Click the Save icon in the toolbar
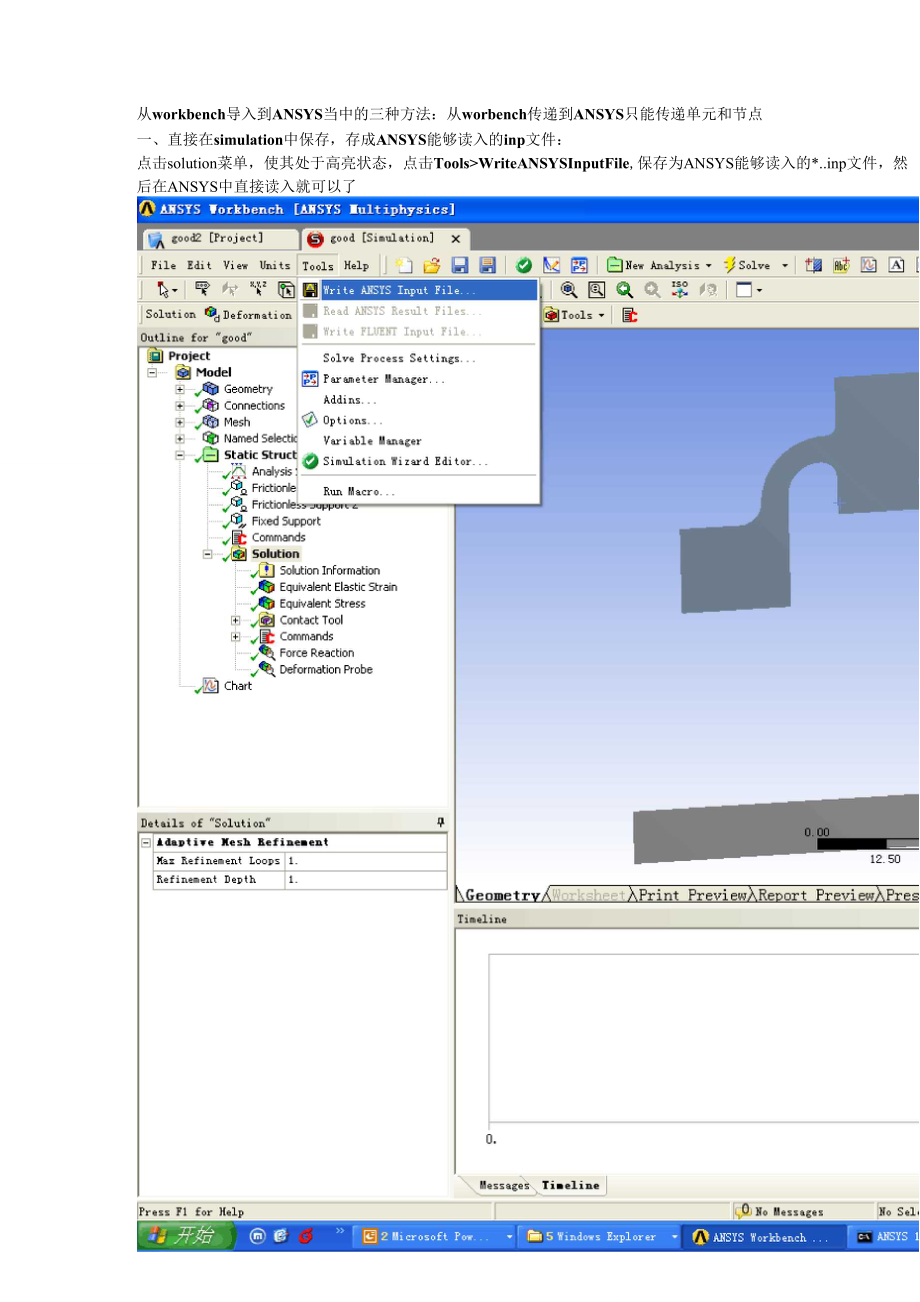 click(x=461, y=265)
